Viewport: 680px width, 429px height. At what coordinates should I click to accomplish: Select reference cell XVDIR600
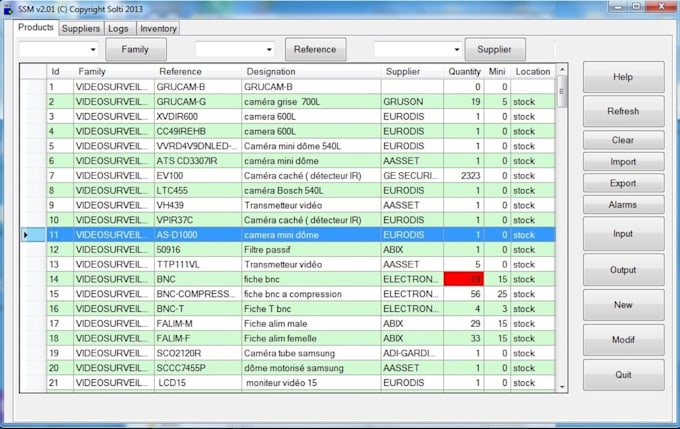(x=198, y=117)
